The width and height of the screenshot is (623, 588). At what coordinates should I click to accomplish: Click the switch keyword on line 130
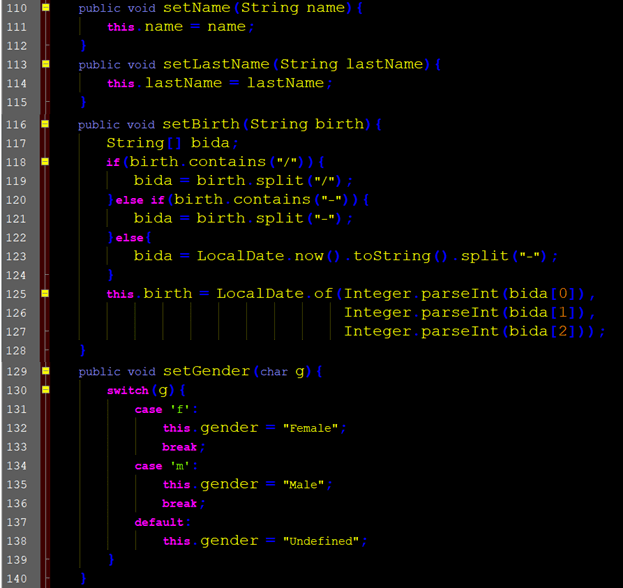coord(128,390)
